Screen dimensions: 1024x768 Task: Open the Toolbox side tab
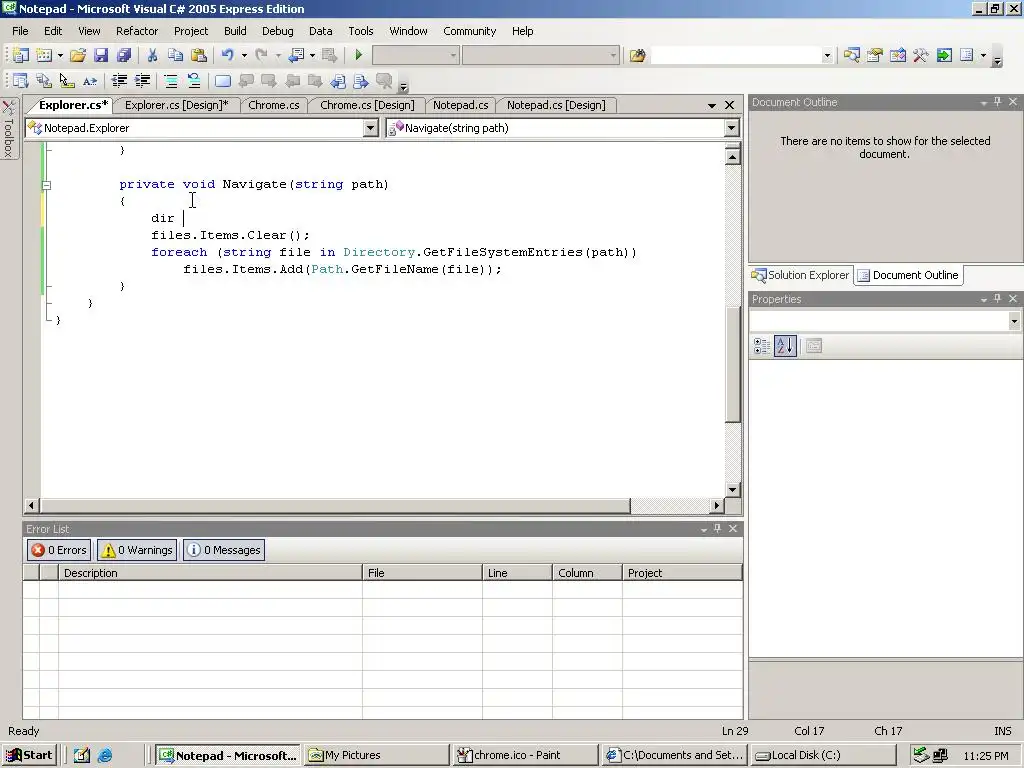8,129
